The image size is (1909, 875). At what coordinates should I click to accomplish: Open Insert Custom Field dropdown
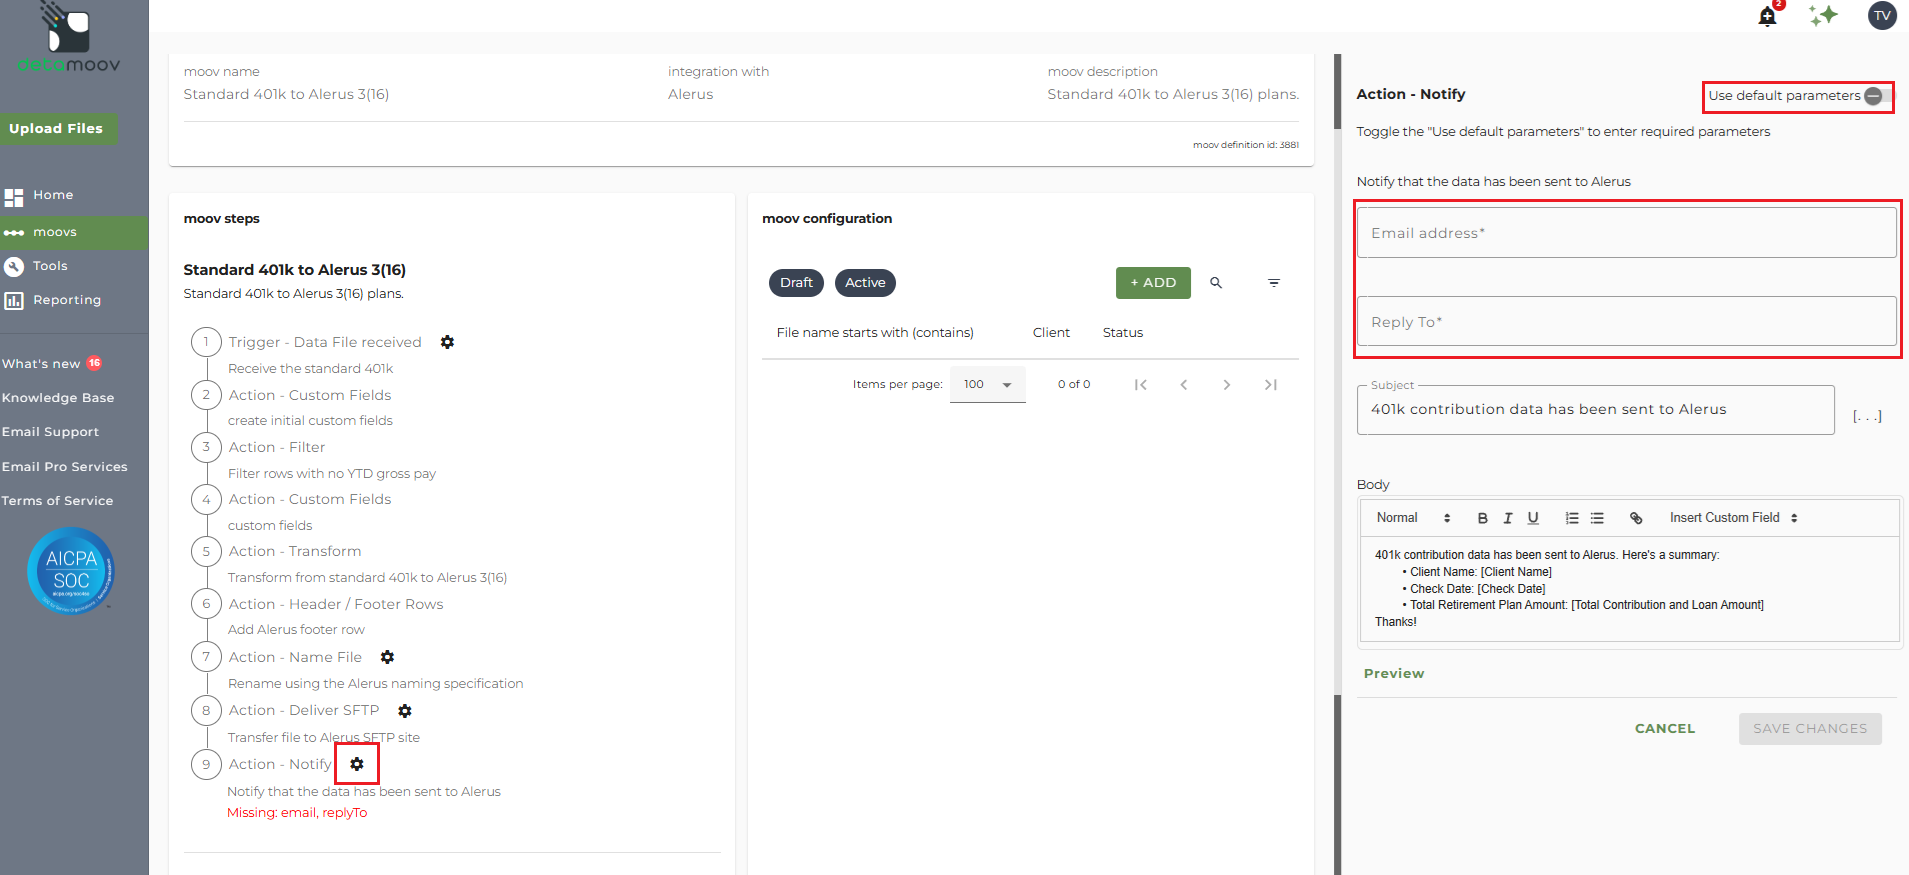tap(1734, 518)
